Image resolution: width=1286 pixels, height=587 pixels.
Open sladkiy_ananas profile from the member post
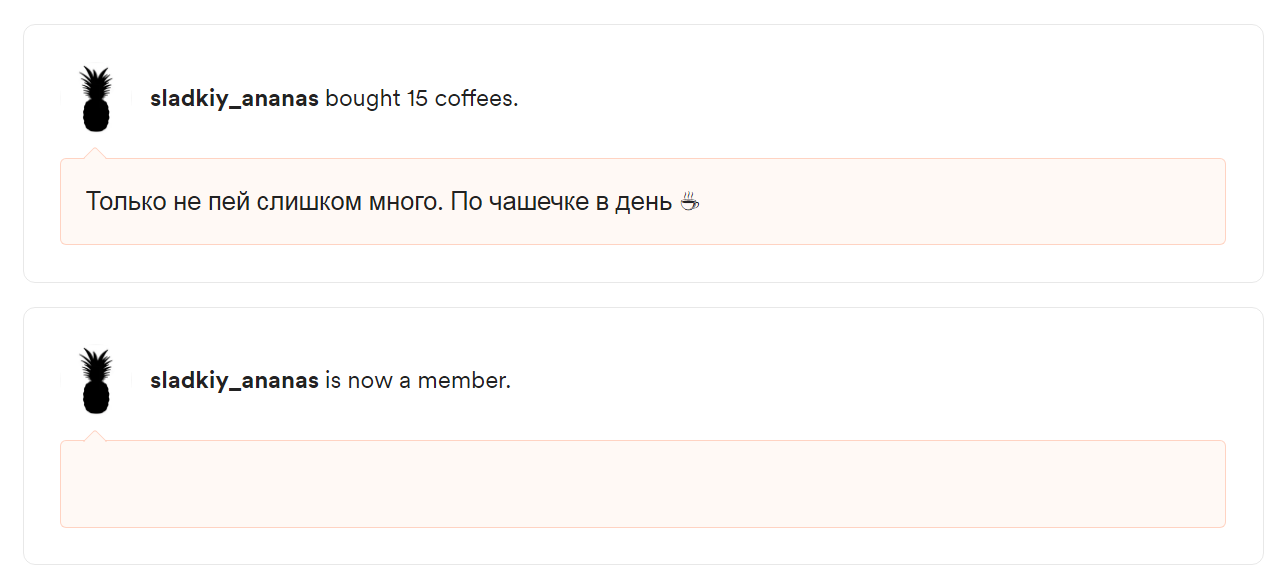[234, 381]
